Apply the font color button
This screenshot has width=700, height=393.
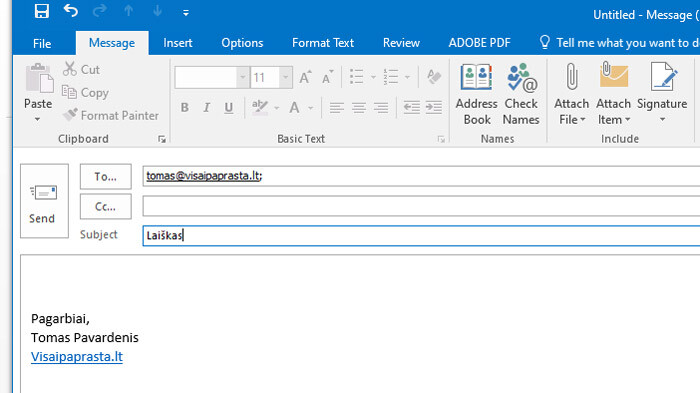(294, 108)
